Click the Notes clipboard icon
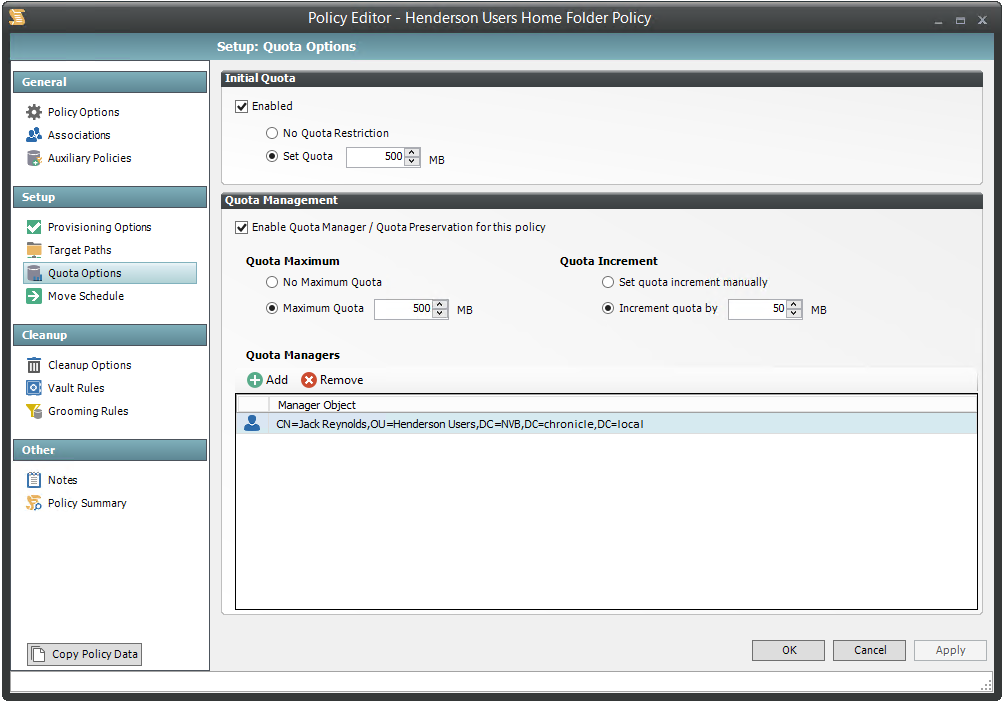This screenshot has height=702, width=1004. click(x=34, y=480)
